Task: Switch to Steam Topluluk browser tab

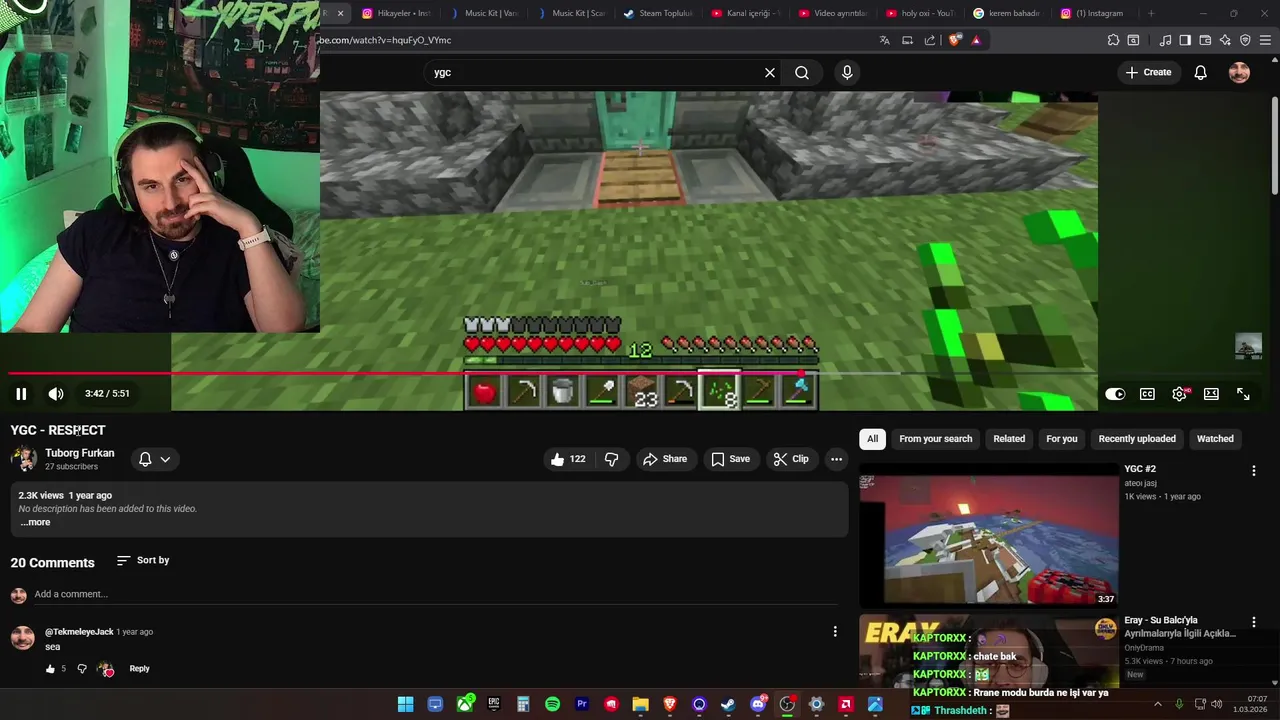Action: click(x=657, y=13)
